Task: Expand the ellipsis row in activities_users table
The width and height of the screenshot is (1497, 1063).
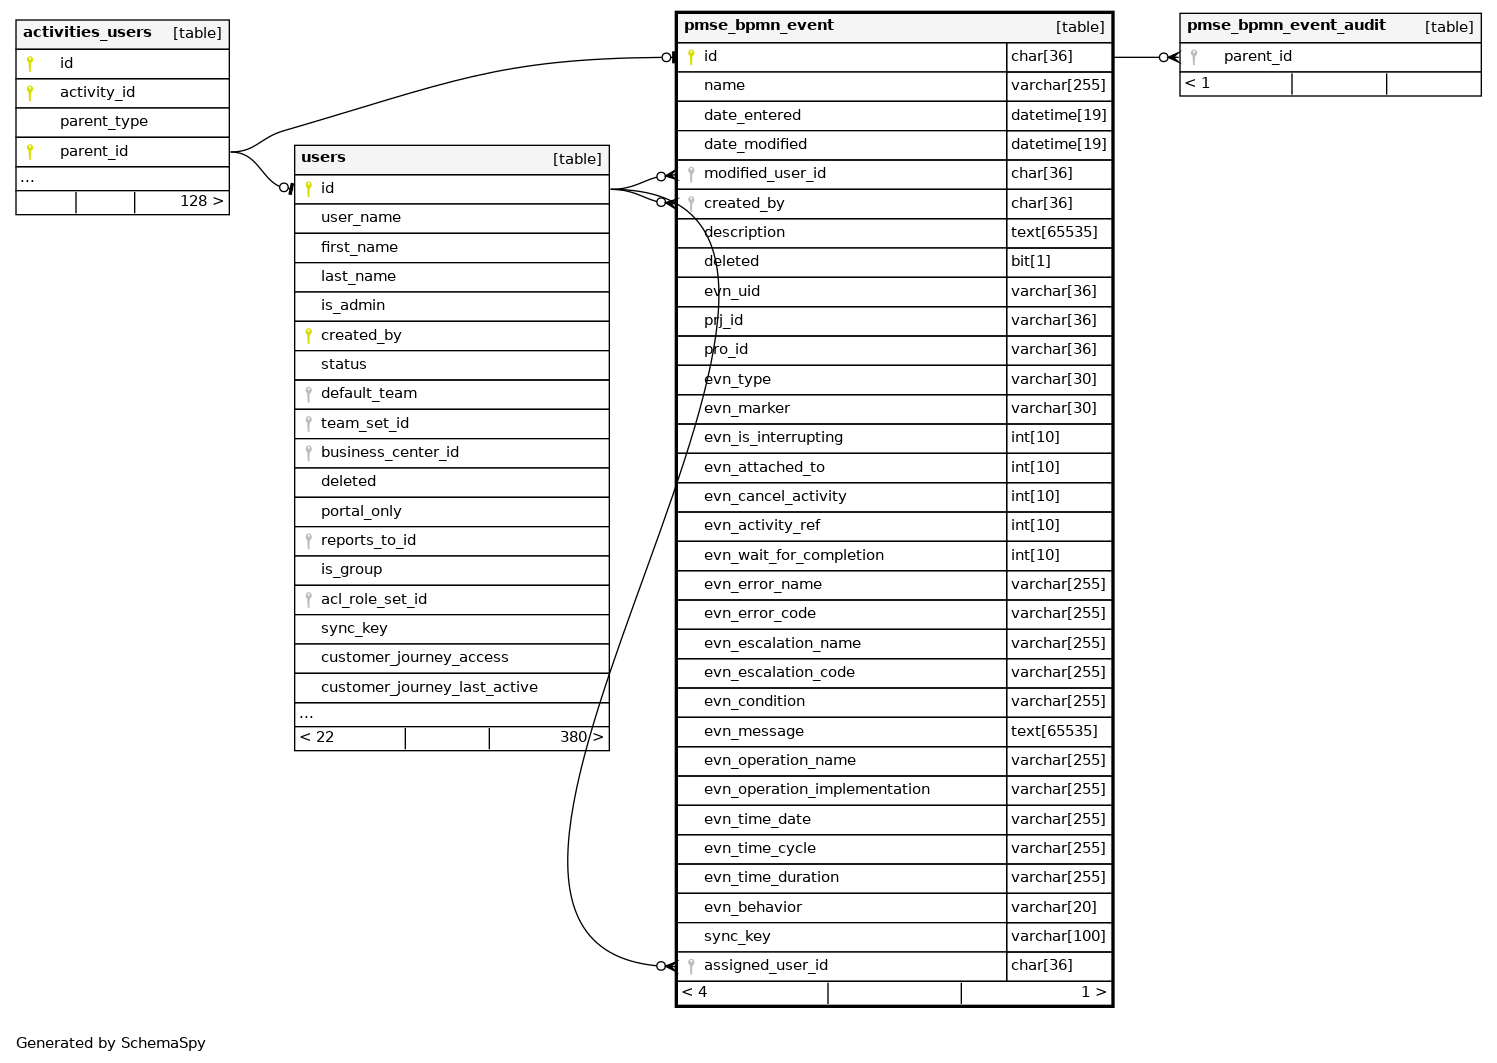Action: coord(27,179)
